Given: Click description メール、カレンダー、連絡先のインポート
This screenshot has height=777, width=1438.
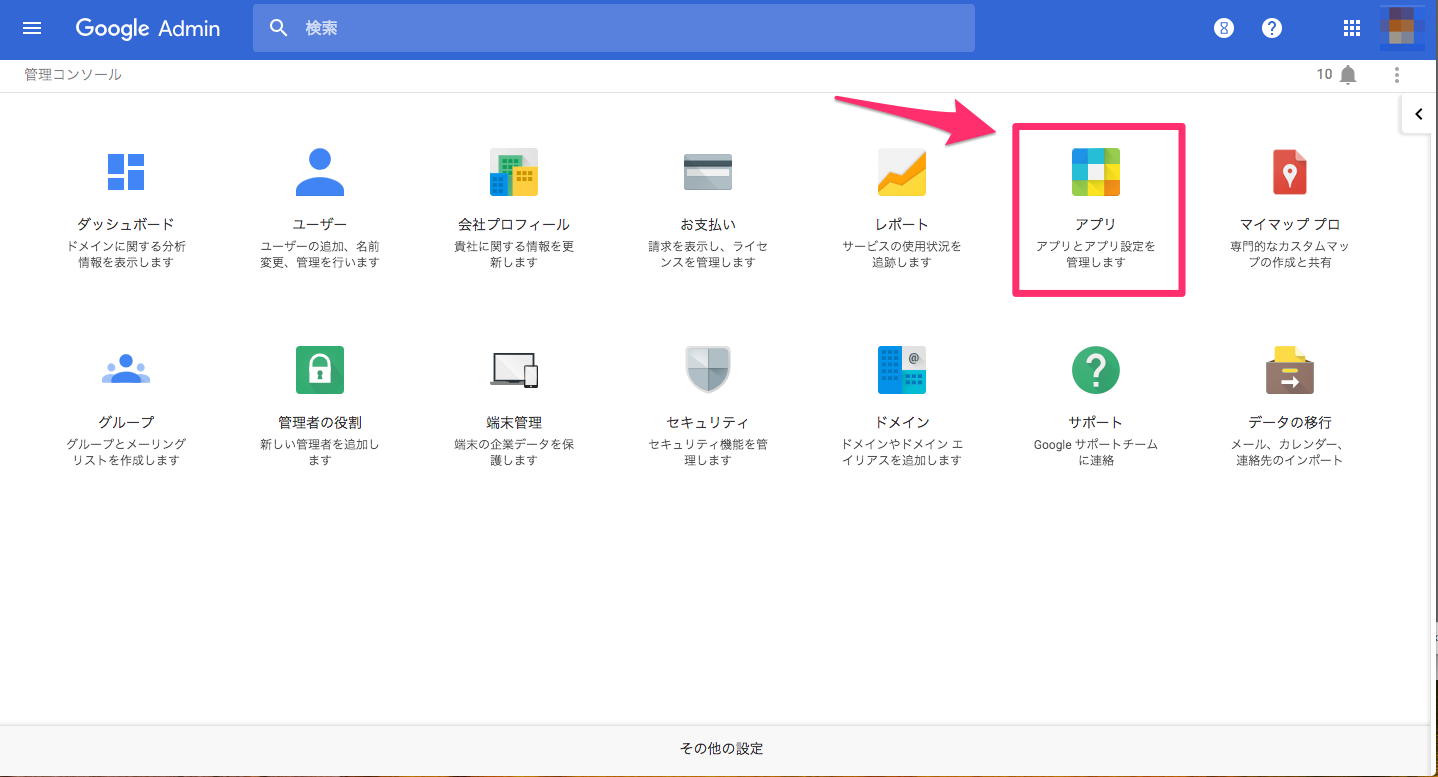Looking at the screenshot, I should point(1290,452).
